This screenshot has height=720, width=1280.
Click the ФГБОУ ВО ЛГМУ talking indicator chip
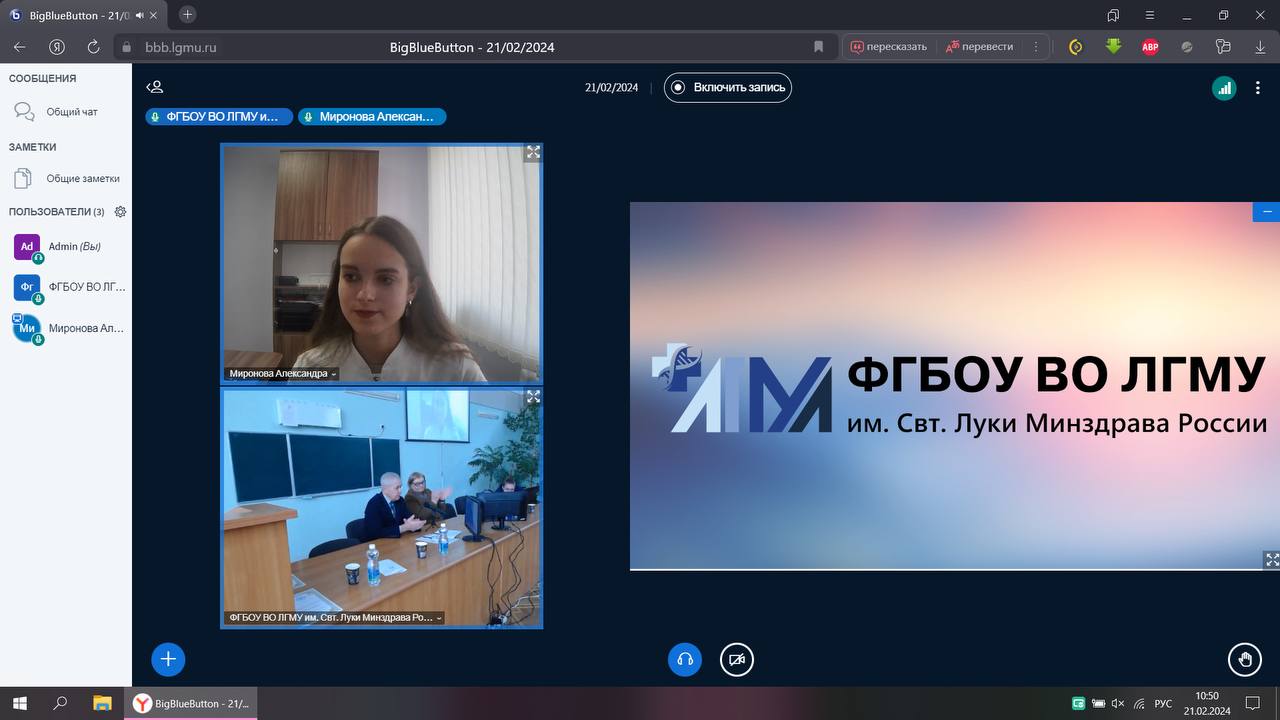click(219, 117)
